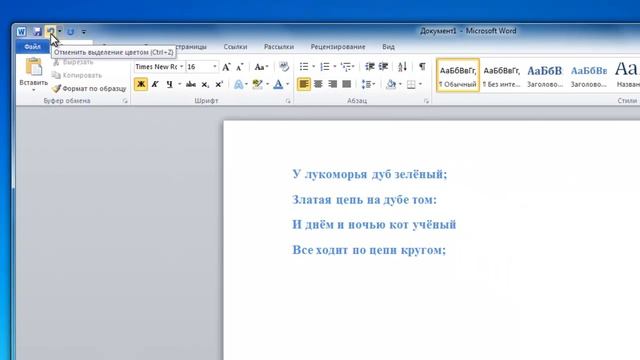Image resolution: width=640 pixels, height=360 pixels.
Task: Switch to the Рассылки tab
Action: pos(279,47)
